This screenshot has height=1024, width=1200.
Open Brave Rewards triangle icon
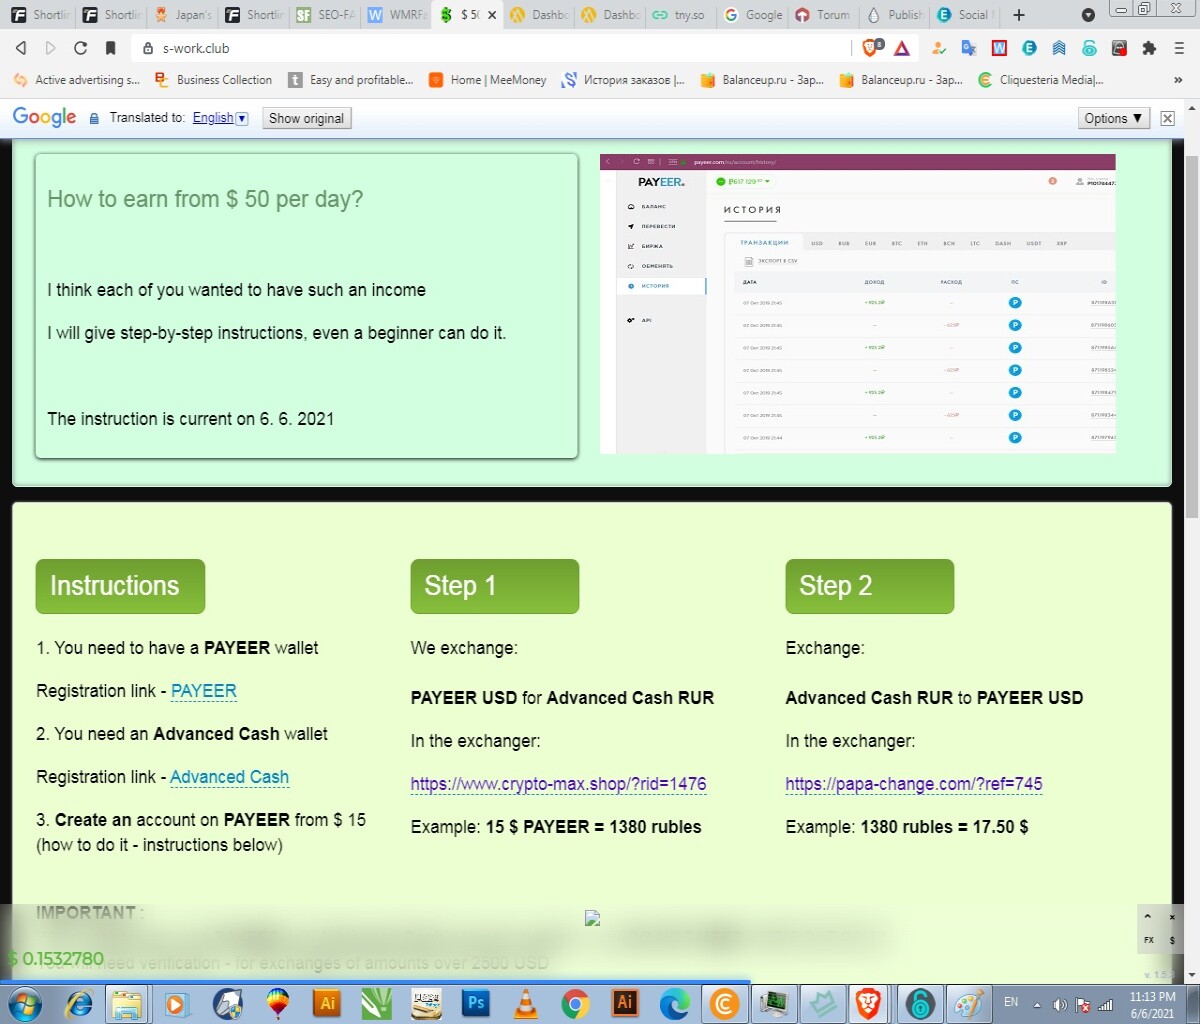click(901, 47)
